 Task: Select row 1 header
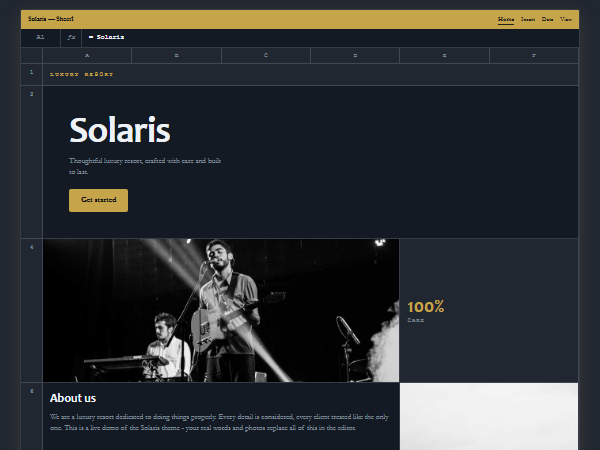[x=32, y=74]
